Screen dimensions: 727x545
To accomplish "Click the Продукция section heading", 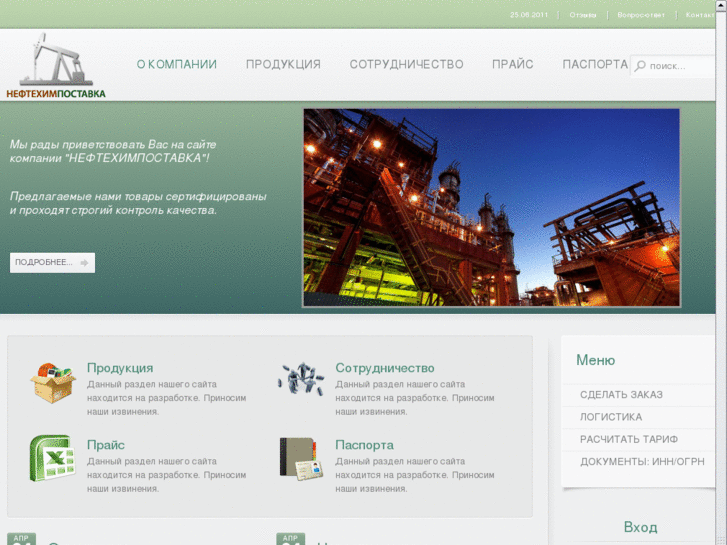I will tap(120, 368).
